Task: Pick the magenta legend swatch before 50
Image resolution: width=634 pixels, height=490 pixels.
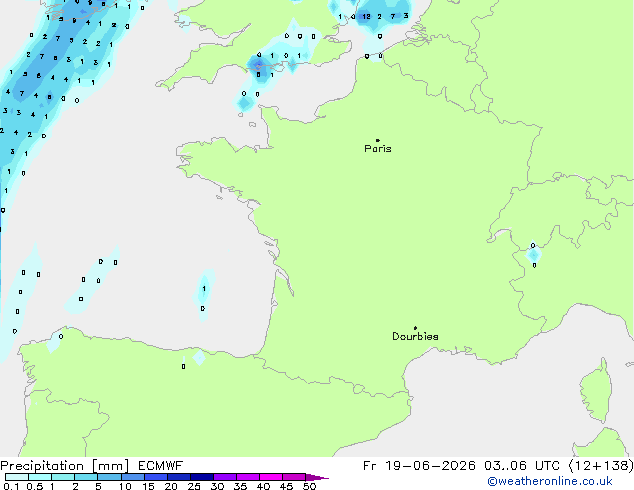Action: point(294,477)
